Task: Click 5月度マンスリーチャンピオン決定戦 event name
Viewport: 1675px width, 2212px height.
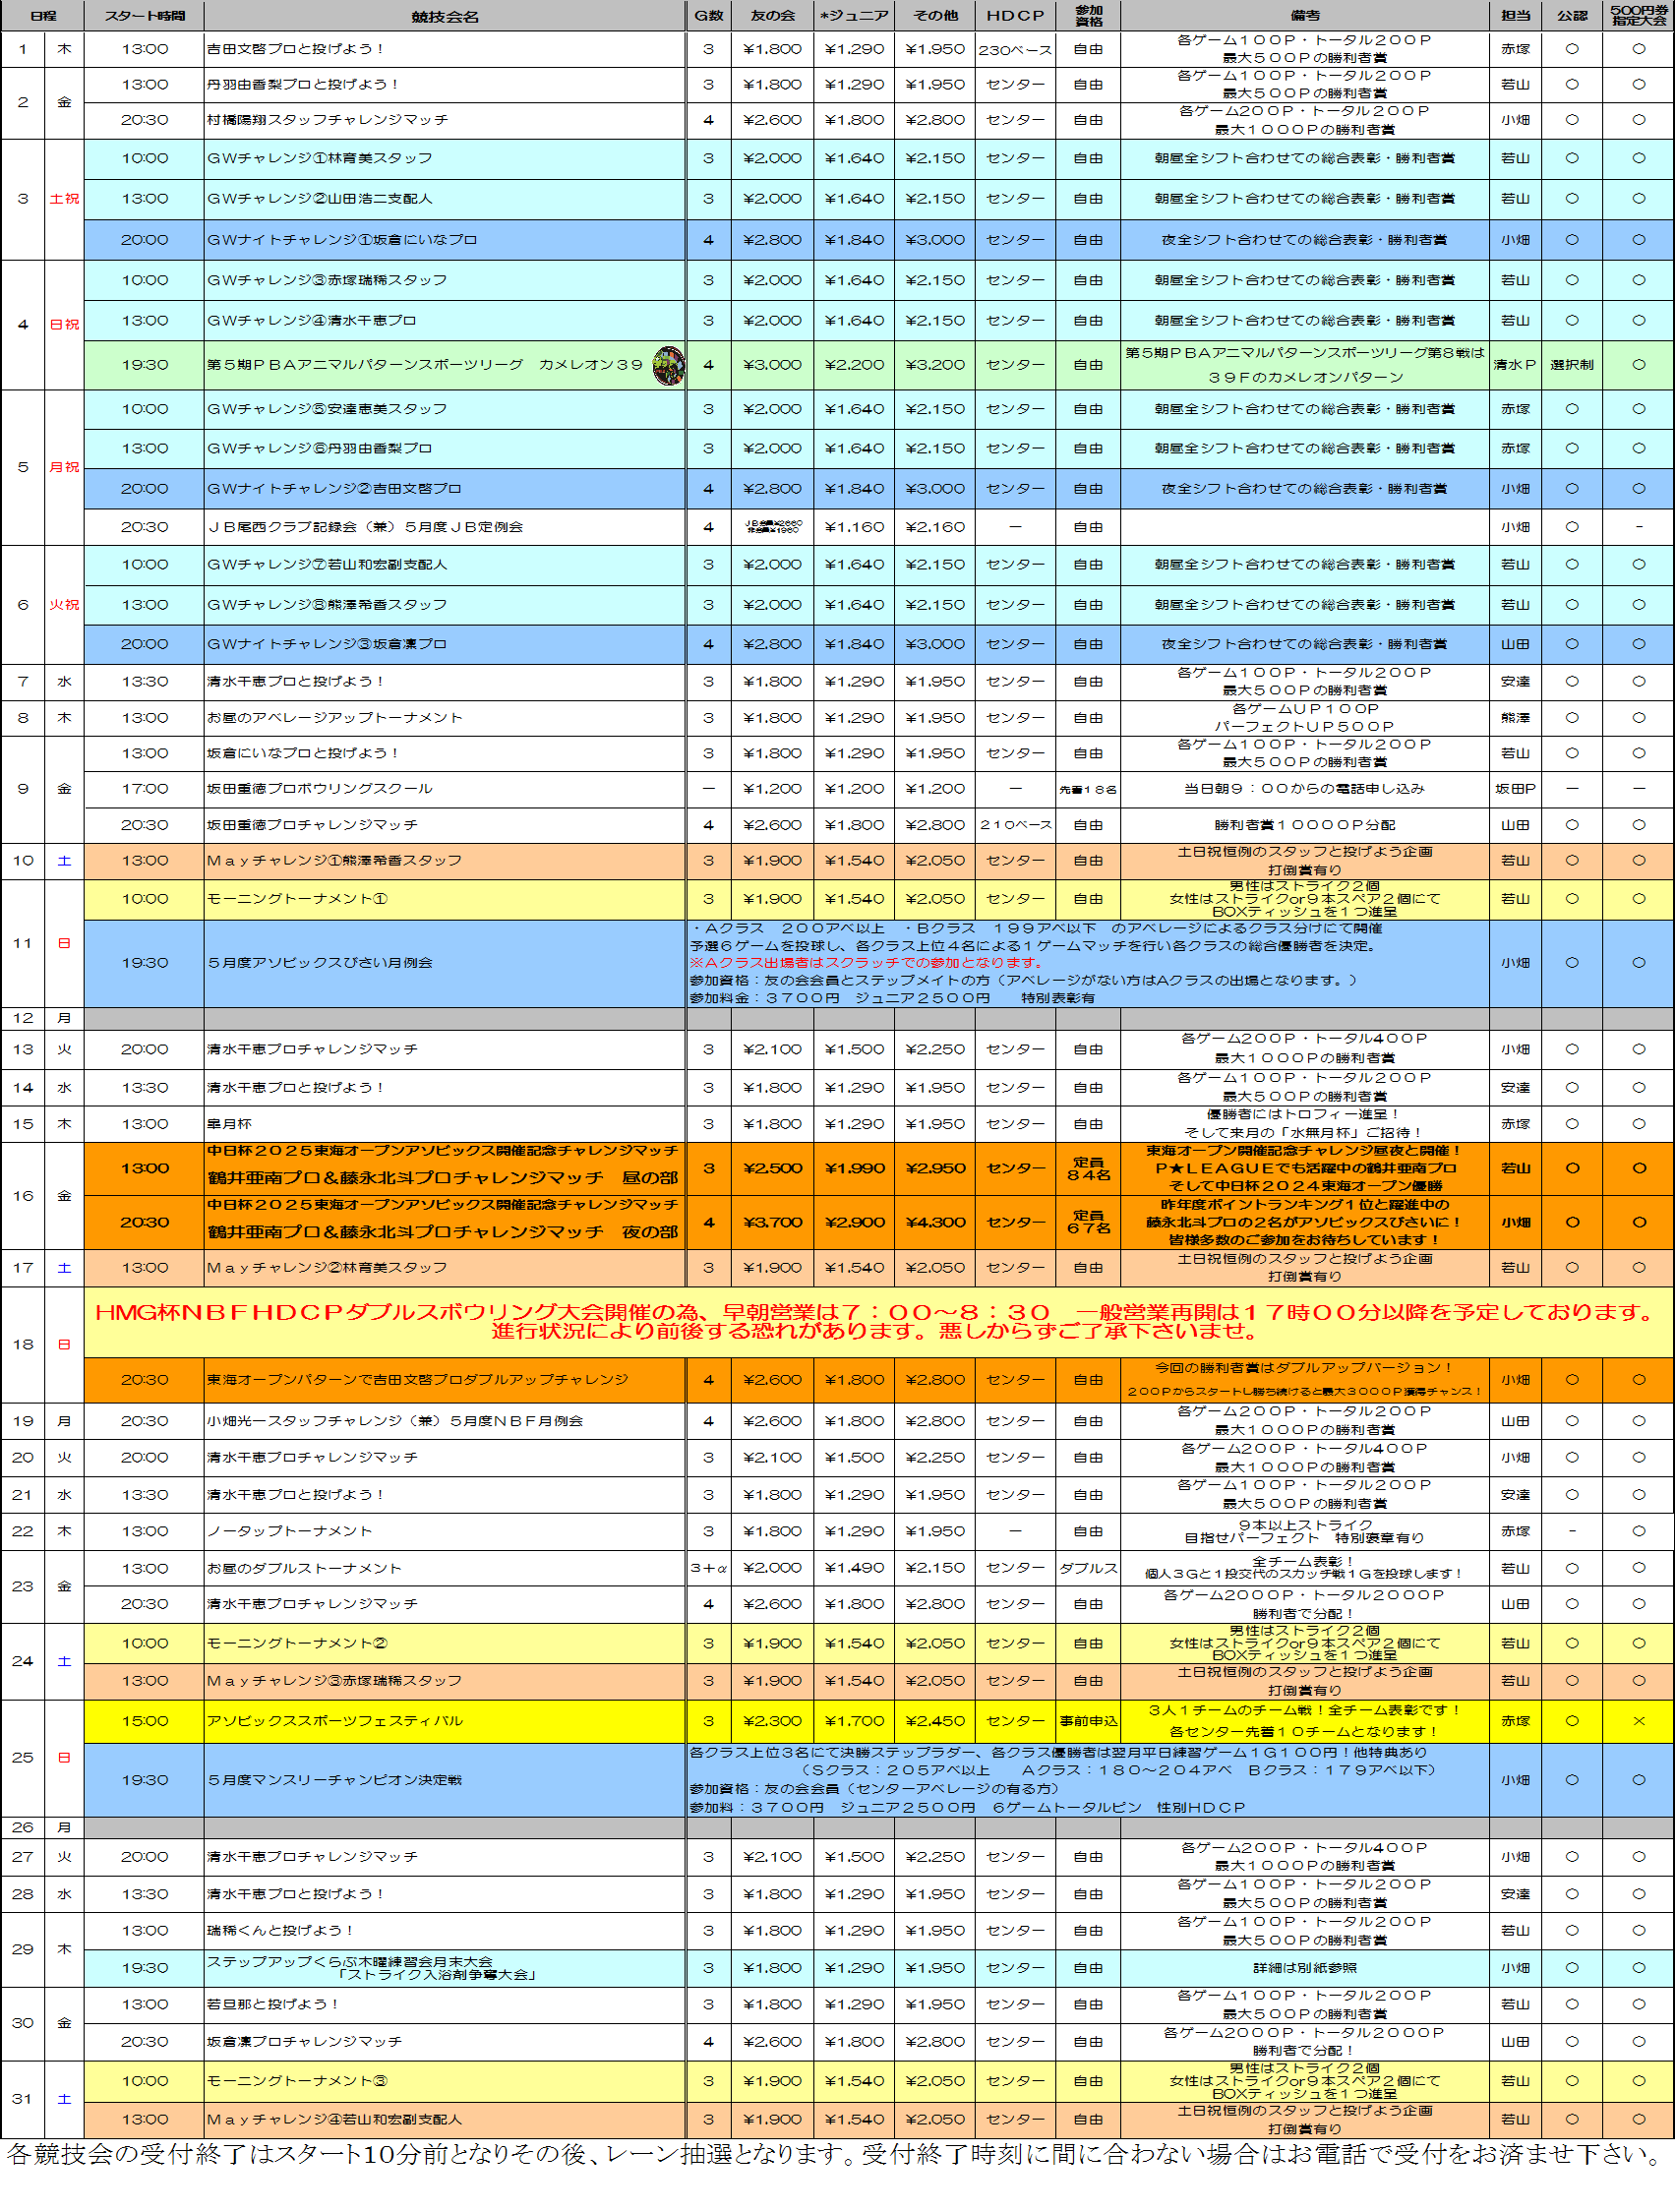Action: pyautogui.click(x=334, y=1780)
